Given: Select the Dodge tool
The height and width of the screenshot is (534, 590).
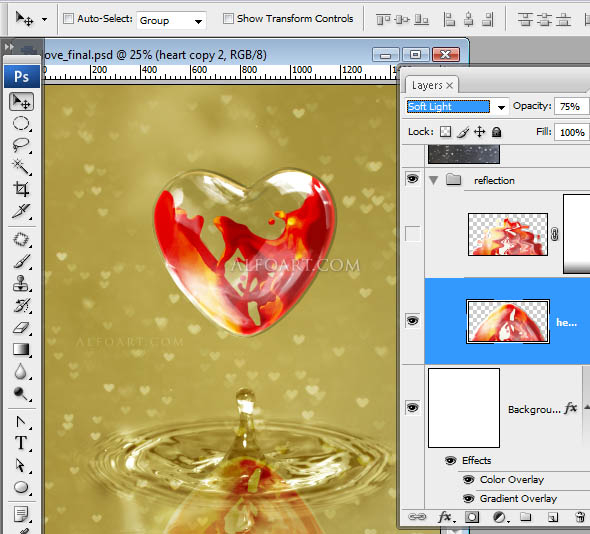Looking at the screenshot, I should [x=21, y=393].
